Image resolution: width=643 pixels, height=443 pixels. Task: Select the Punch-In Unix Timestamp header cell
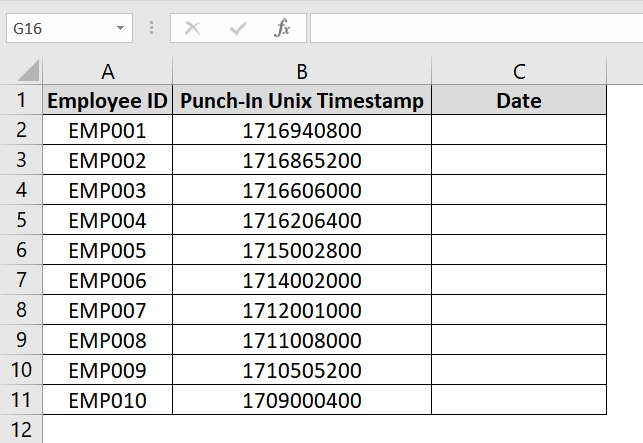(x=302, y=100)
